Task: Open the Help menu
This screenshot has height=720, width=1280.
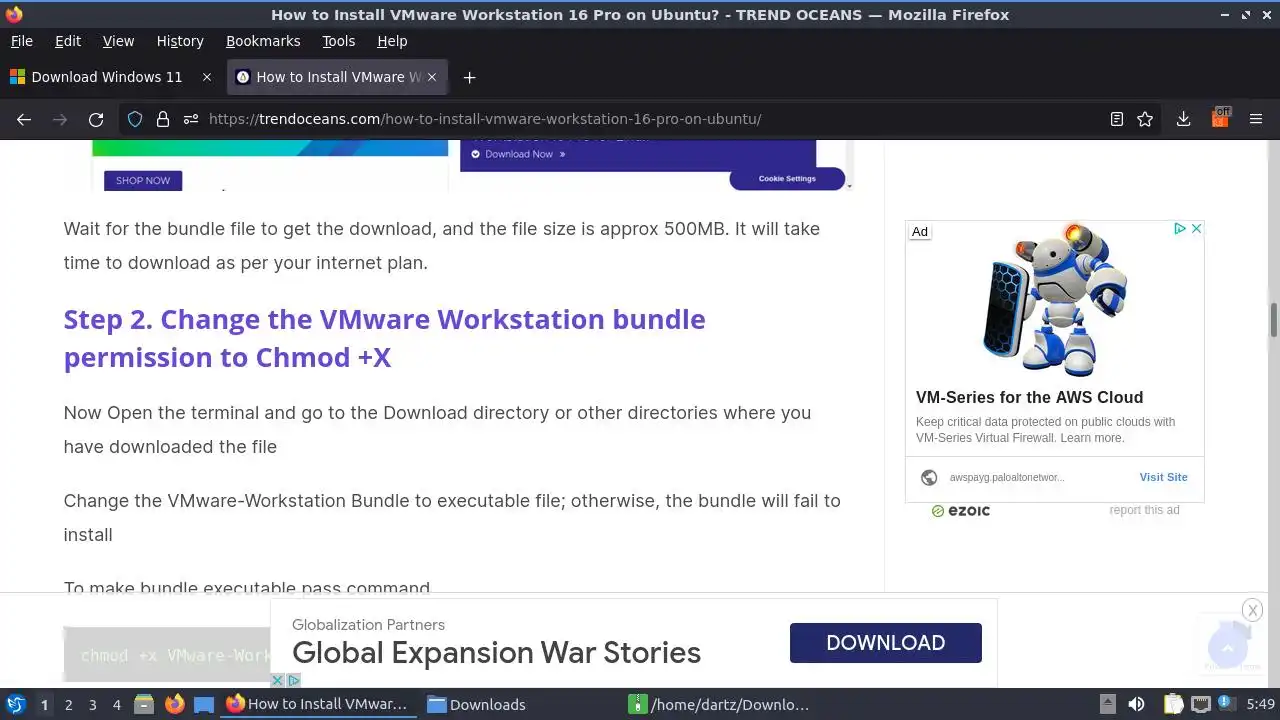Action: point(392,41)
